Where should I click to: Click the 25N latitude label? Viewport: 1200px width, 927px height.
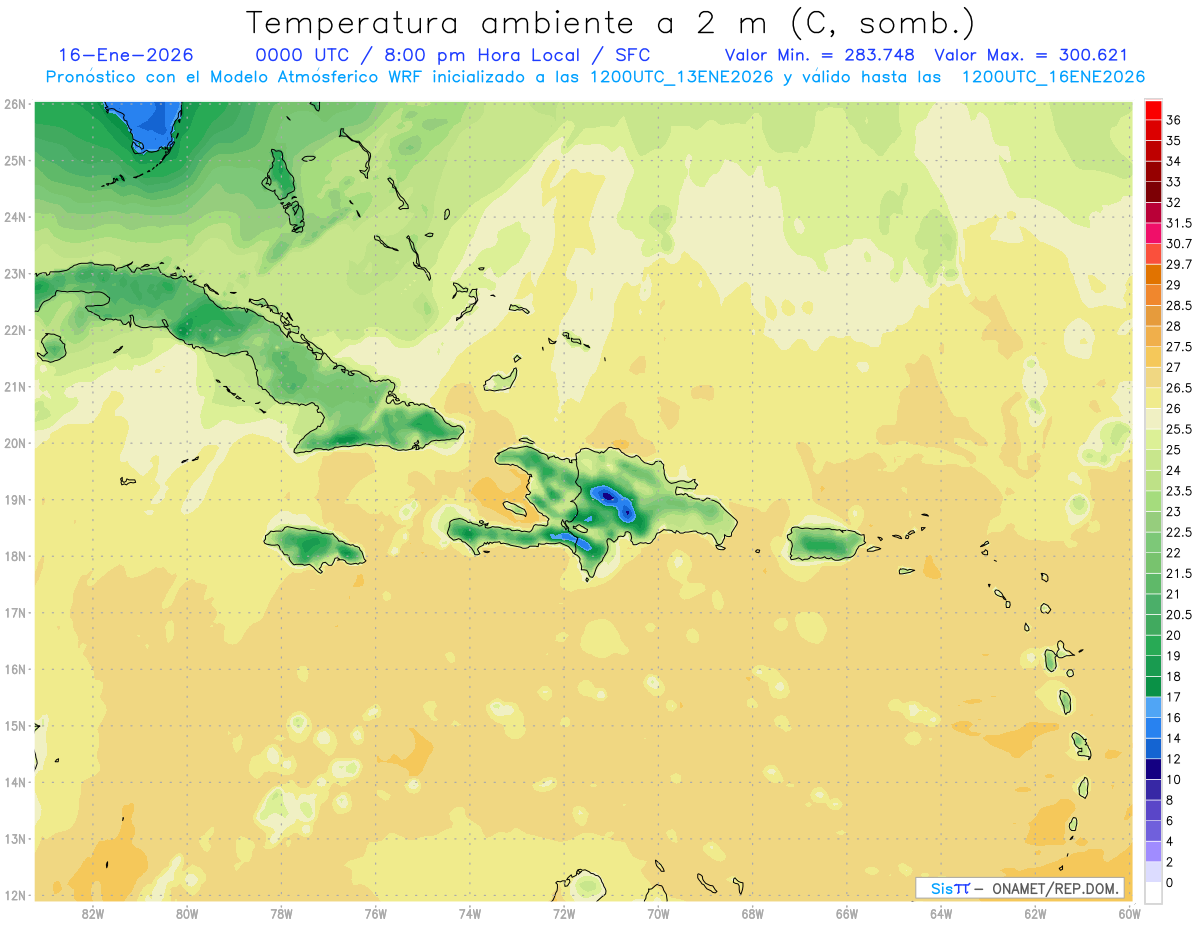tap(14, 160)
